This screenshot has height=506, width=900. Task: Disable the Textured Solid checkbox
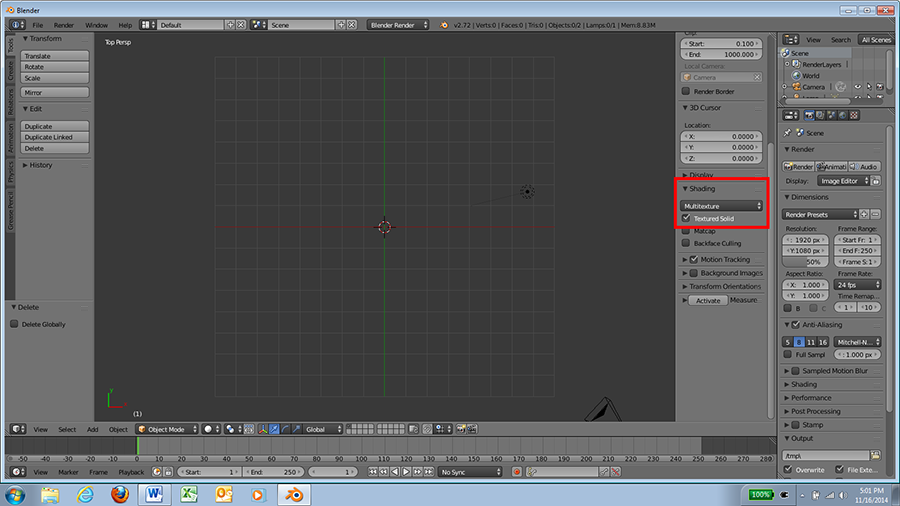(686, 218)
